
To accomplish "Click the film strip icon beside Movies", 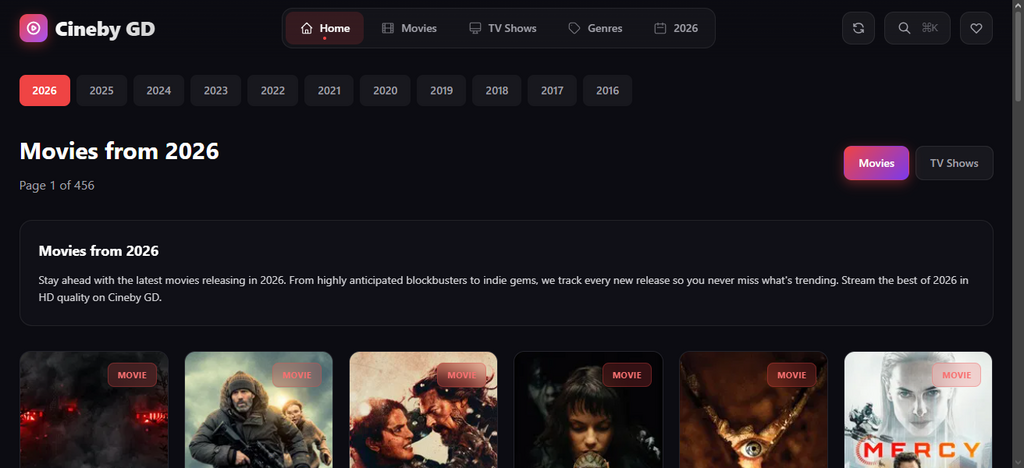I will [x=388, y=28].
